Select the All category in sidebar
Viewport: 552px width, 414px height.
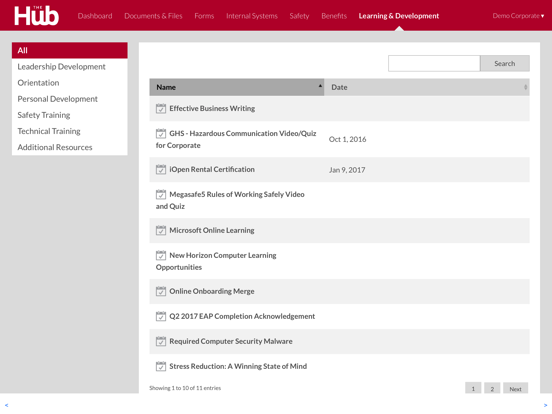70,50
